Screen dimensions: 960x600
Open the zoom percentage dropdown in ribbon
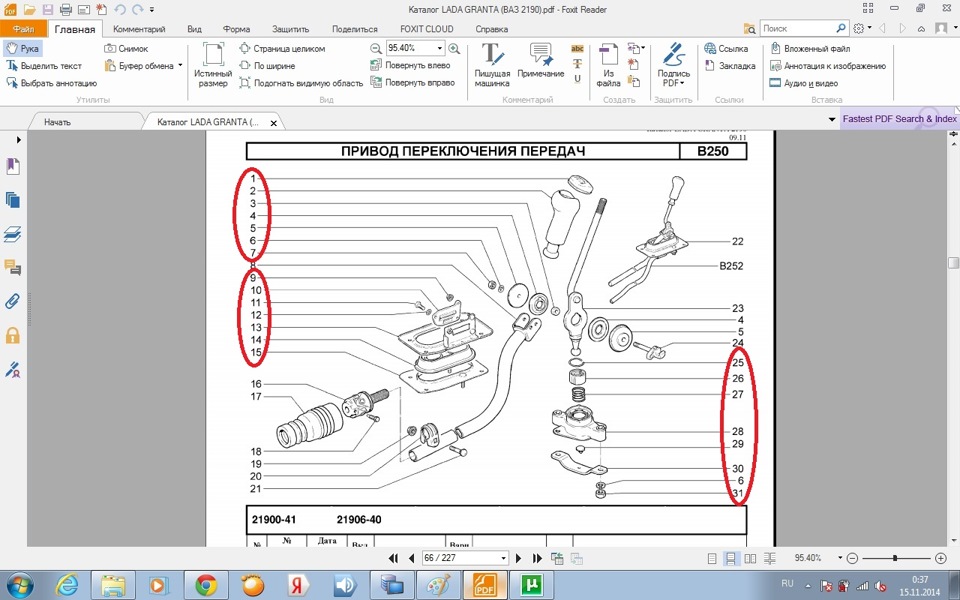click(440, 48)
